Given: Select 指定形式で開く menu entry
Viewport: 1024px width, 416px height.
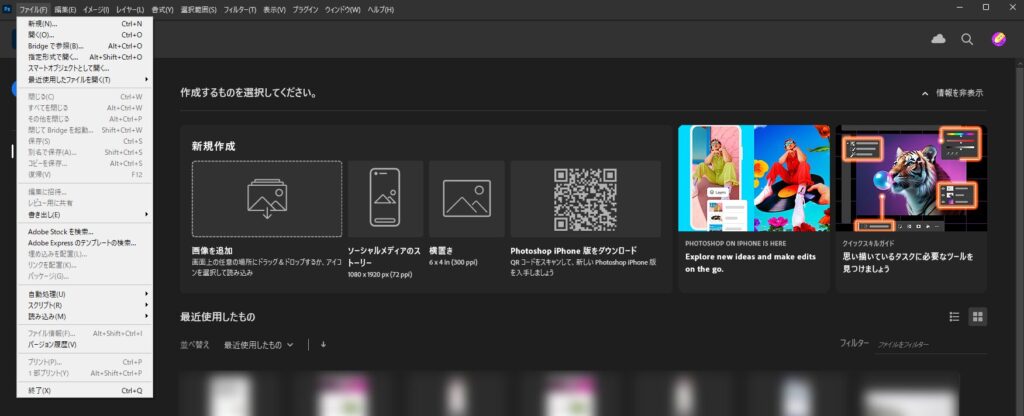Looking at the screenshot, I should [85, 57].
